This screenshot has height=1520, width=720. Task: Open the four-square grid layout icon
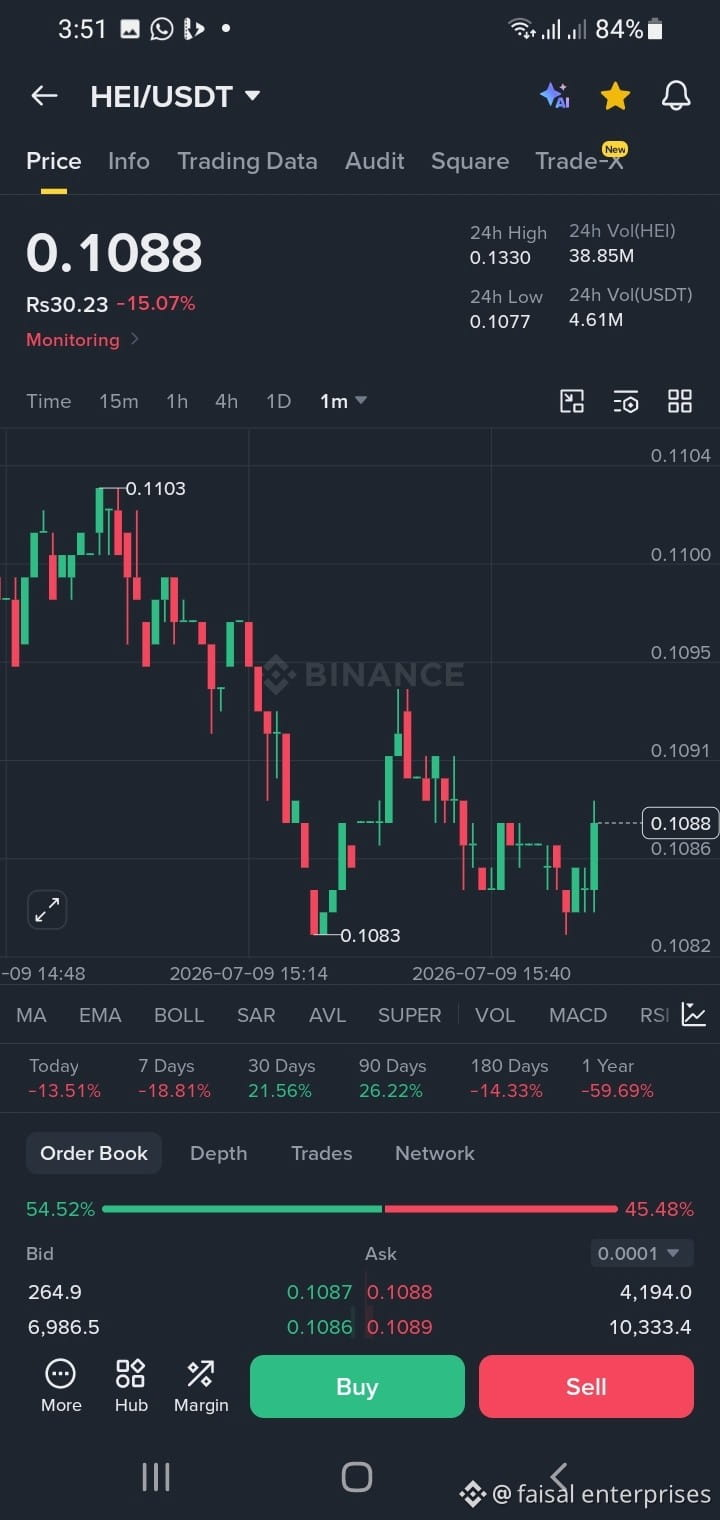[x=680, y=401]
